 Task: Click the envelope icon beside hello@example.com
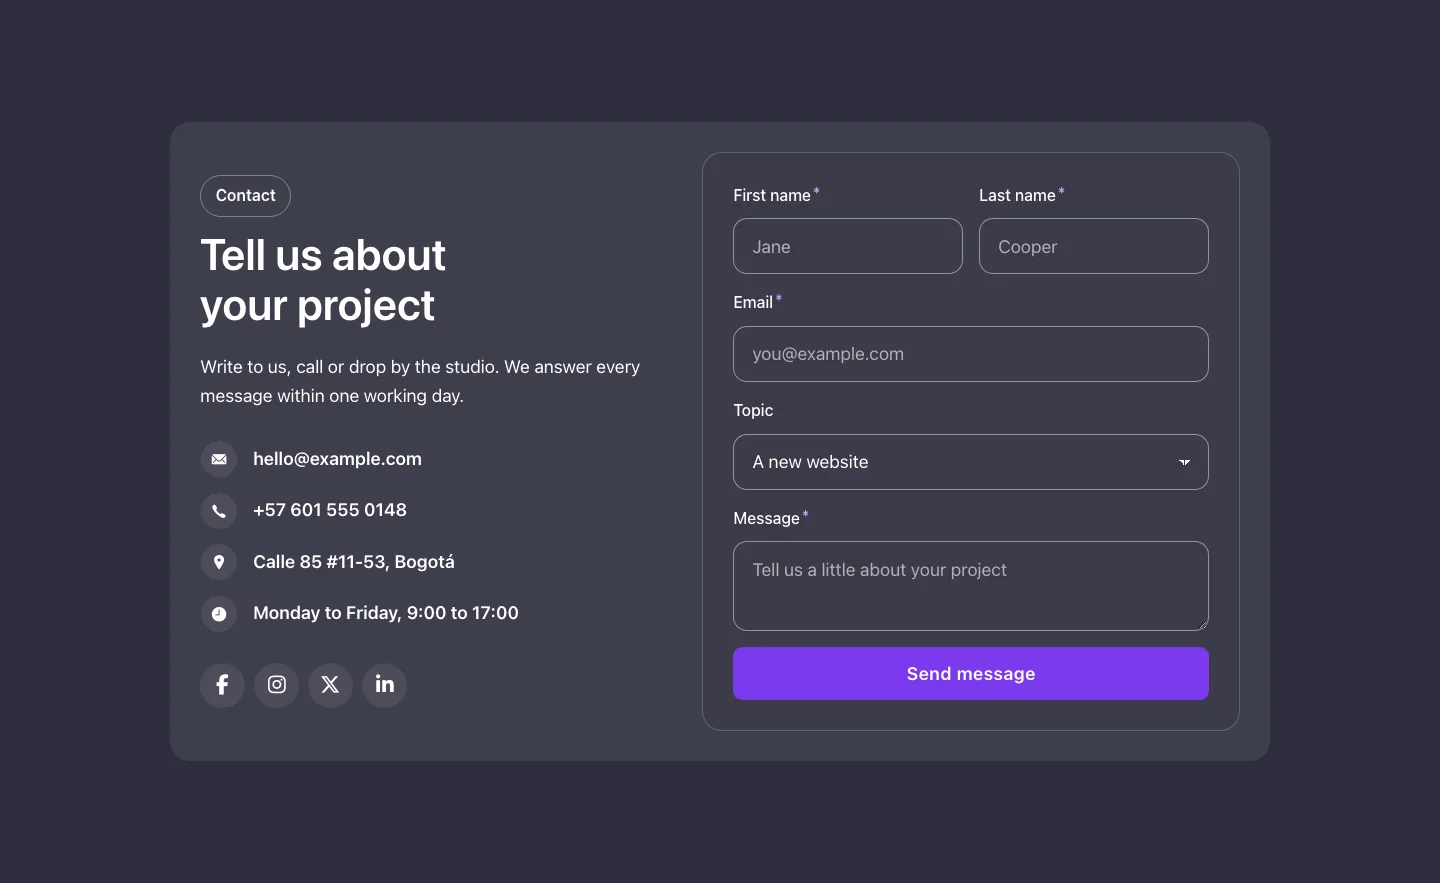coord(219,459)
